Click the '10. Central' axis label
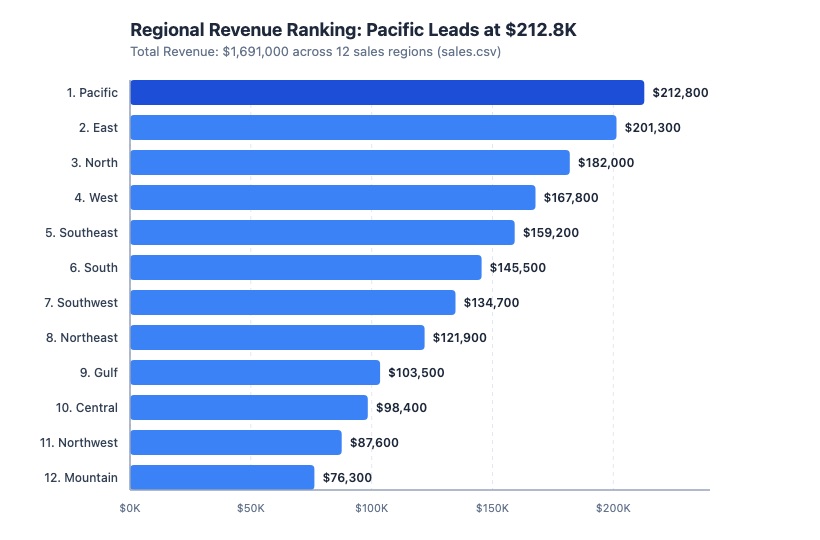Viewport: 820px width, 540px height. 87,408
